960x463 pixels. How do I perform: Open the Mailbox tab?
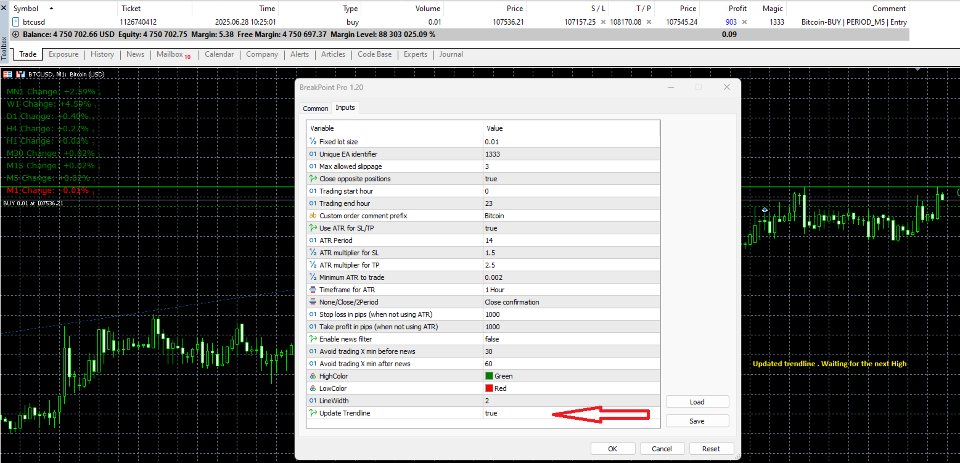(173, 55)
